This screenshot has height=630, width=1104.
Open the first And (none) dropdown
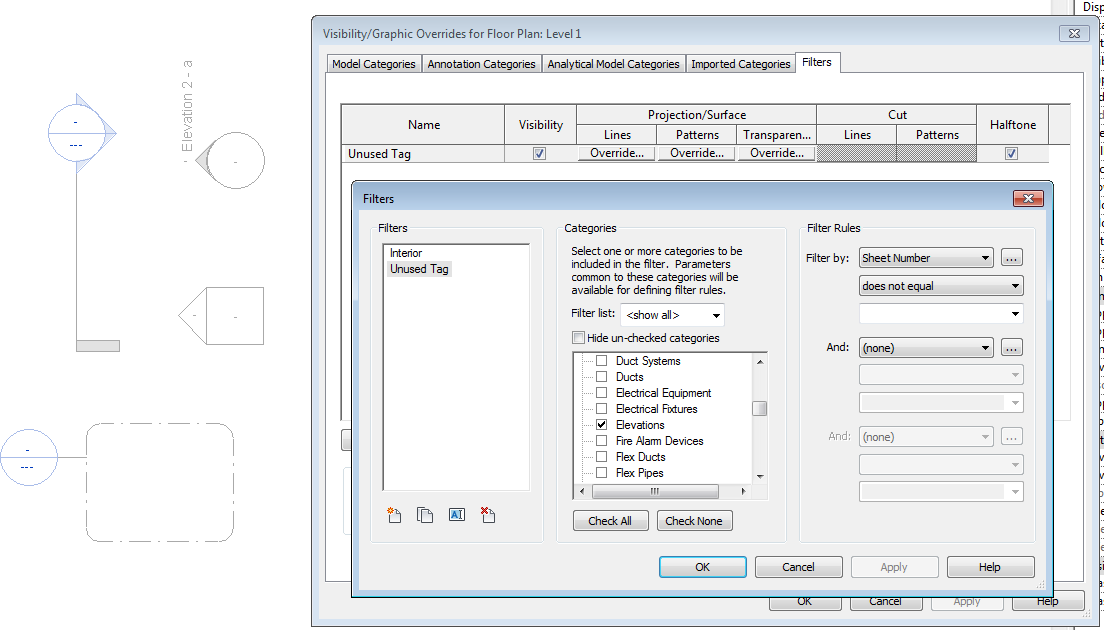coord(926,348)
